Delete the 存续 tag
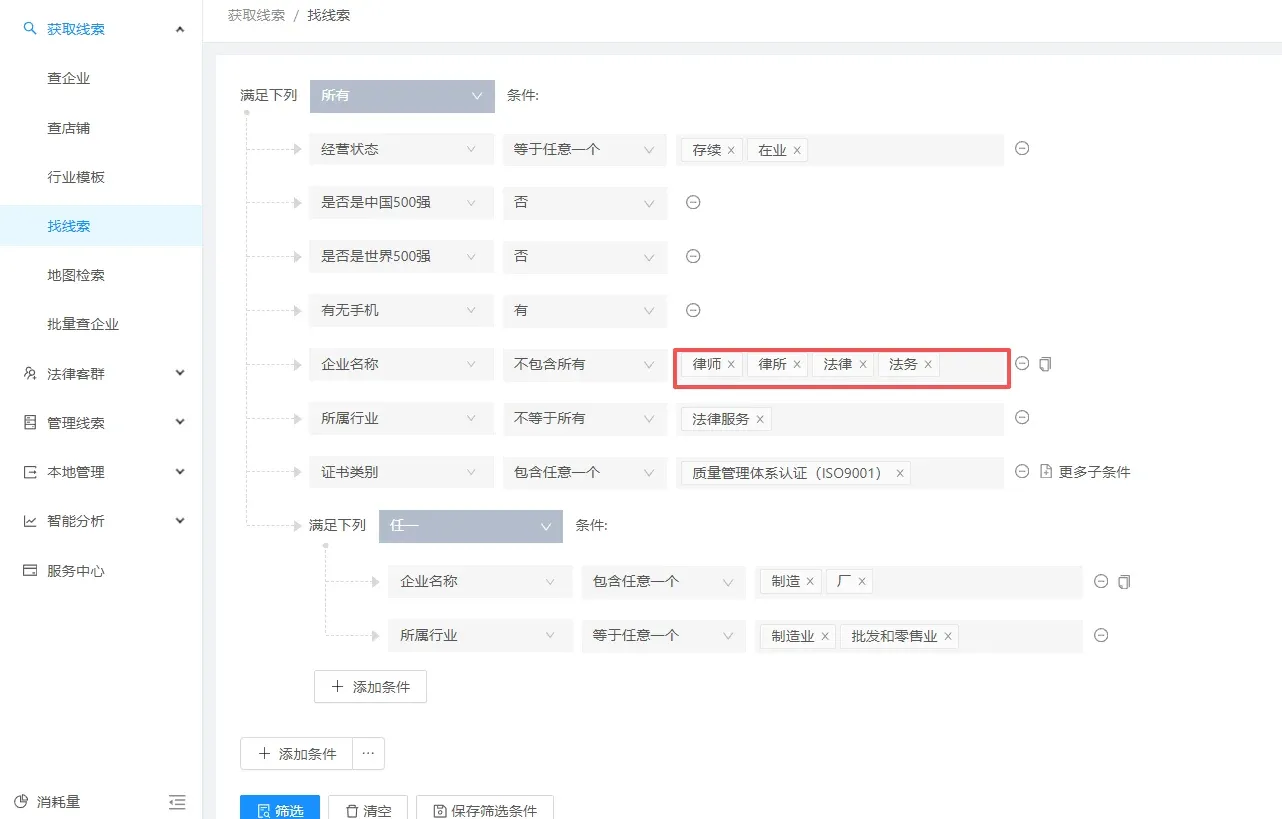Viewport: 1282px width, 819px height. [731, 150]
